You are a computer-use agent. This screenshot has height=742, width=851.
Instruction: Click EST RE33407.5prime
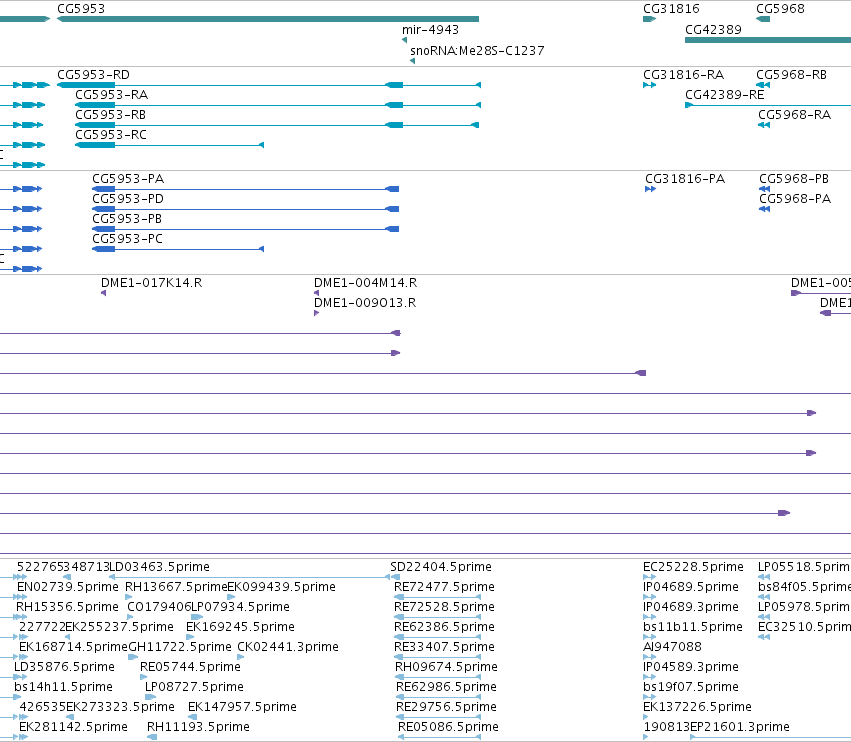(444, 647)
